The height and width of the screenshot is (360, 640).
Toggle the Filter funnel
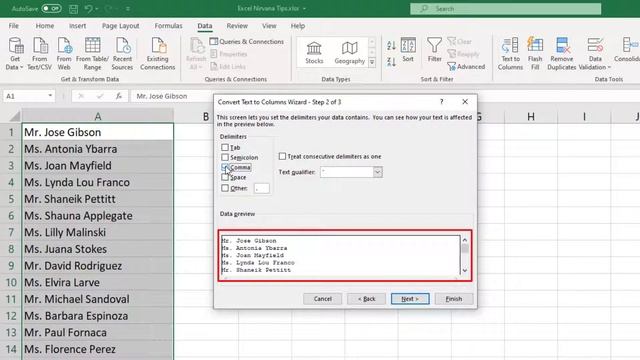pyautogui.click(x=434, y=50)
